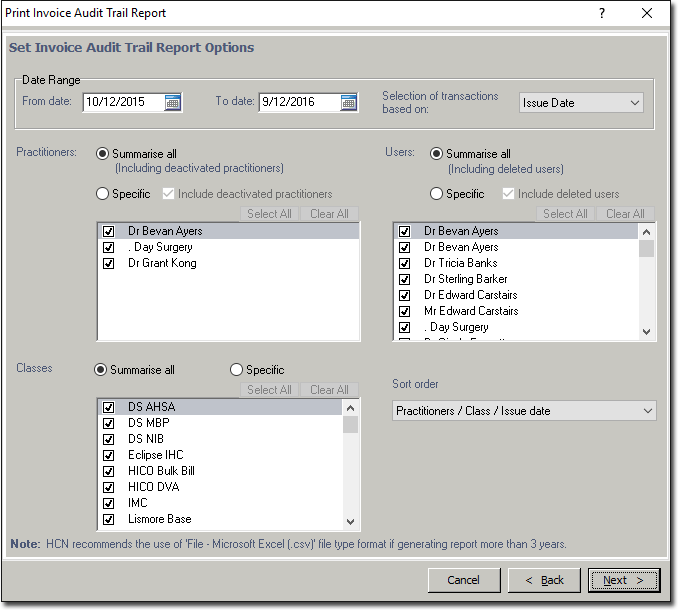Click the From date input field

click(x=122, y=102)
